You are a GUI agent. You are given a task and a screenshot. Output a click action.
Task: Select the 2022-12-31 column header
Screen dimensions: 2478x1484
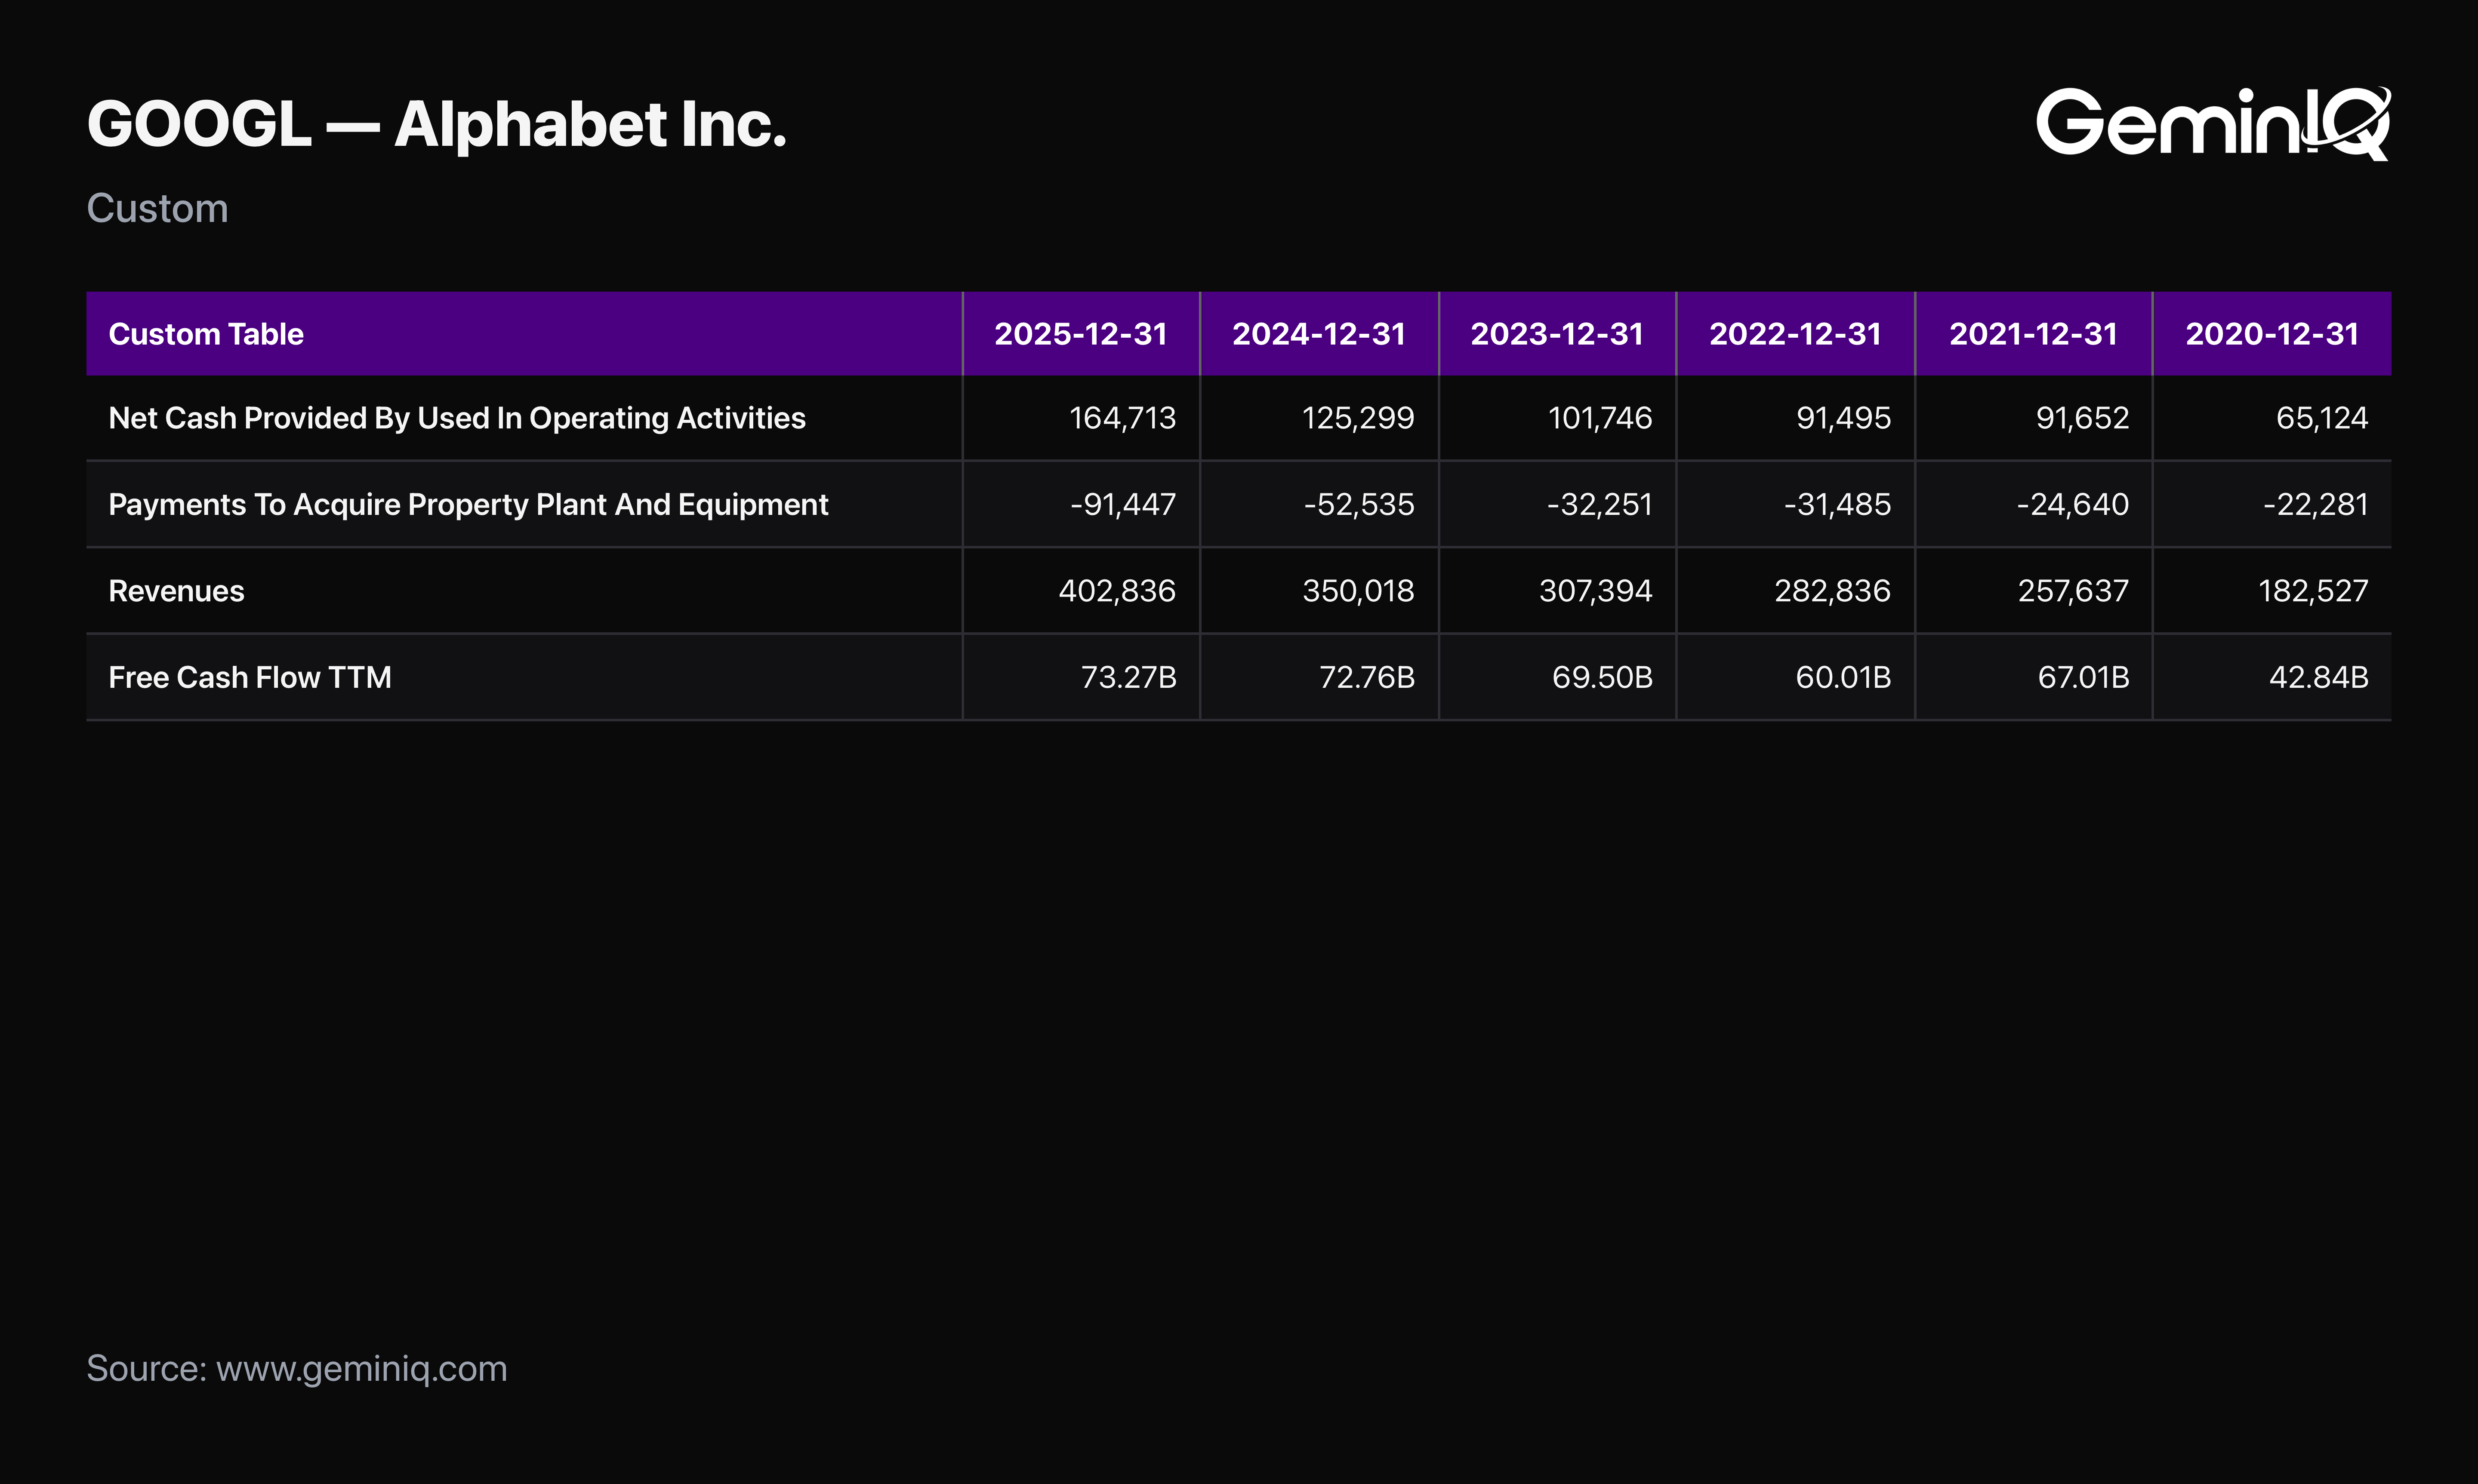1795,334
